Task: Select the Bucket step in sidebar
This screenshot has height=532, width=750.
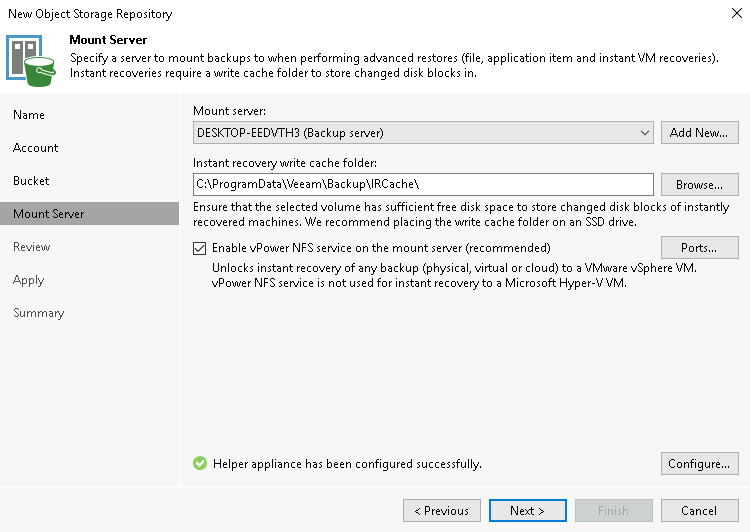Action: 31,181
